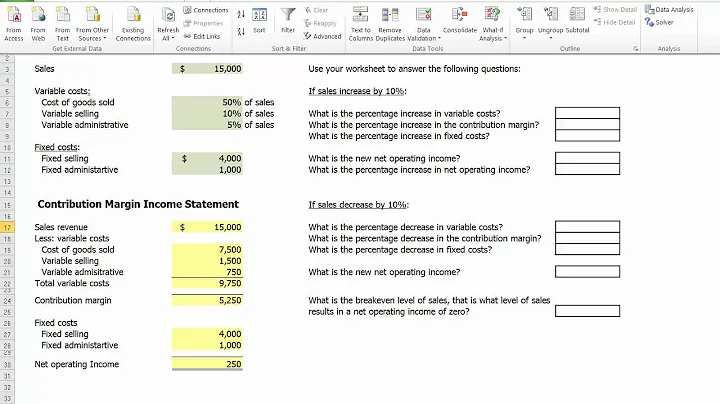The image size is (720, 404).
Task: Open the Sort dialog
Action: pyautogui.click(x=259, y=21)
